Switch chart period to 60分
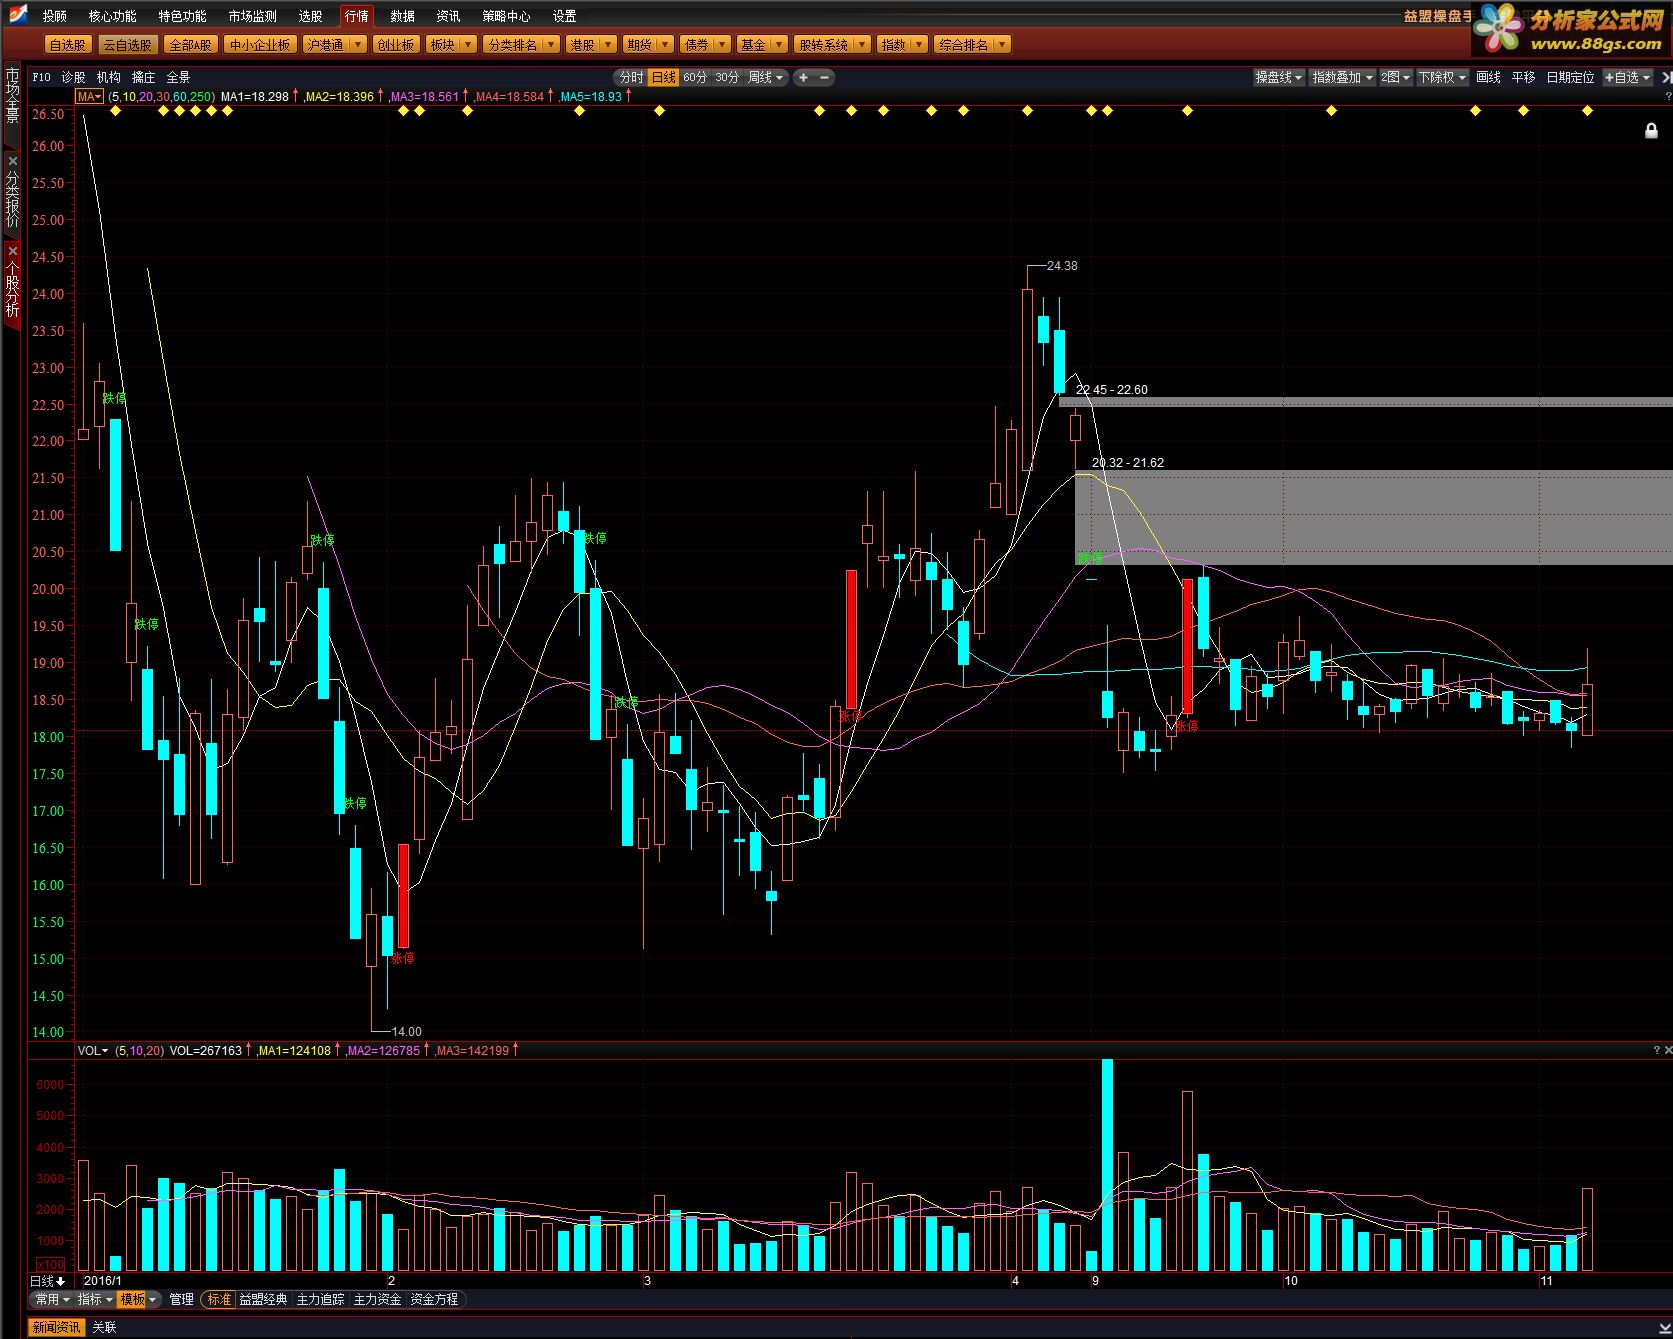This screenshot has height=1339, width=1673. coord(695,77)
